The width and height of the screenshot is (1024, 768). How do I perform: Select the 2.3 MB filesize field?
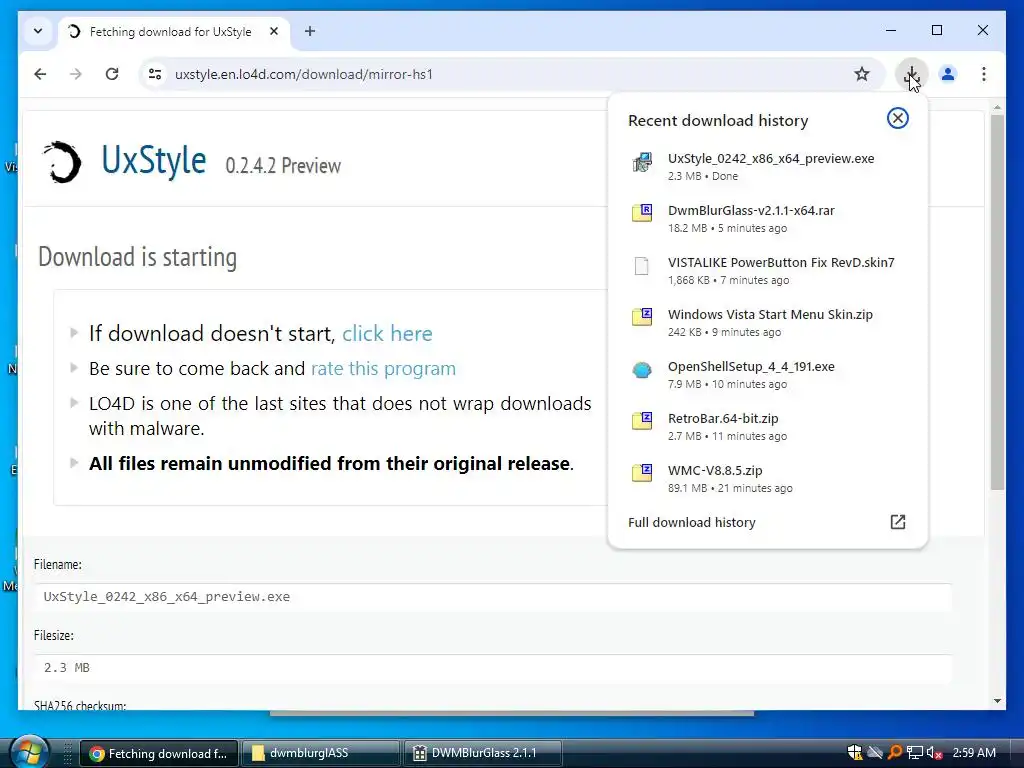(493, 668)
